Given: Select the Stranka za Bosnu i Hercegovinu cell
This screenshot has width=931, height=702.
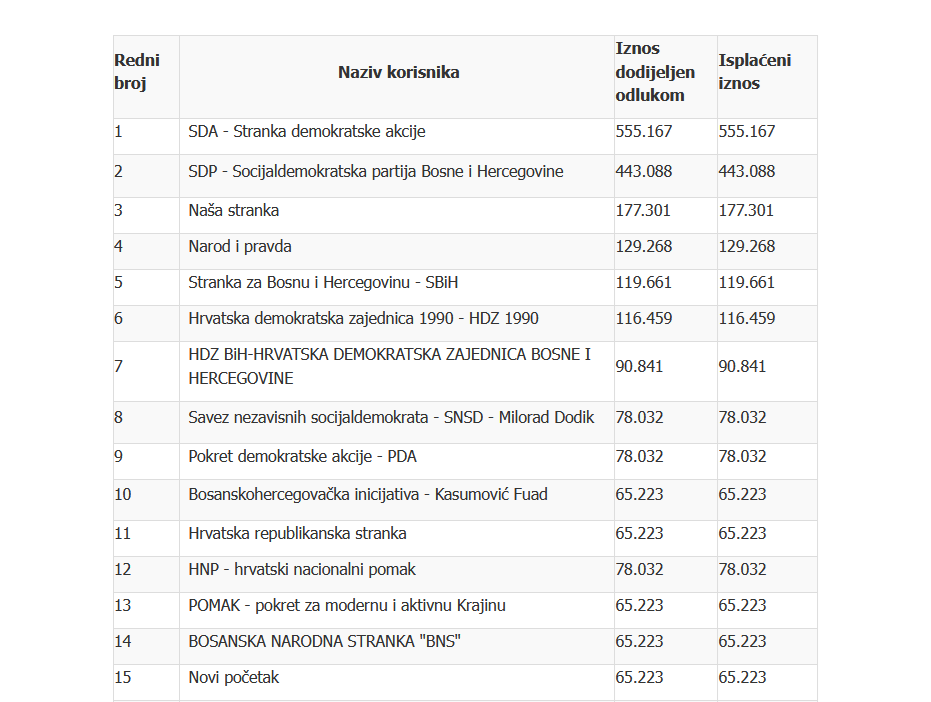Looking at the screenshot, I should click(397, 287).
